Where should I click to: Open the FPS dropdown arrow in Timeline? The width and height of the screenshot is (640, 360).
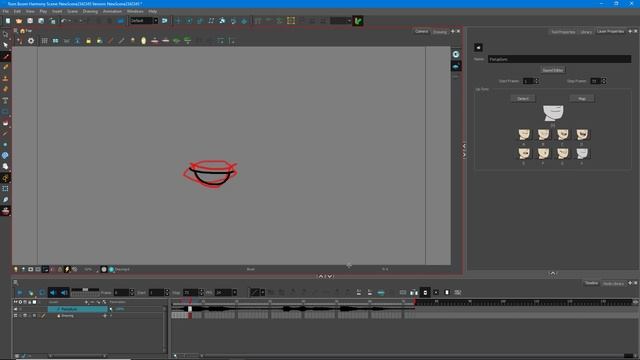[235, 293]
